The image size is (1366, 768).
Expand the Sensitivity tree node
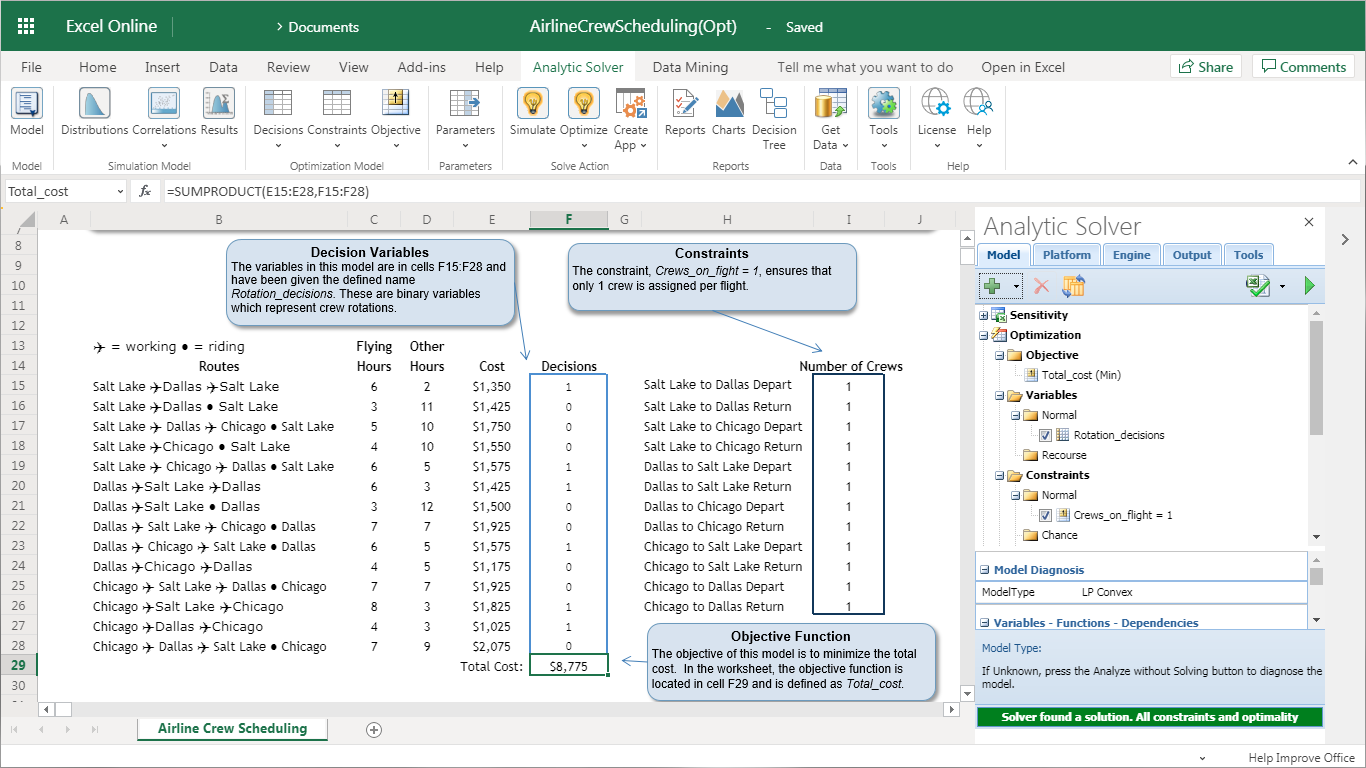pos(984,315)
